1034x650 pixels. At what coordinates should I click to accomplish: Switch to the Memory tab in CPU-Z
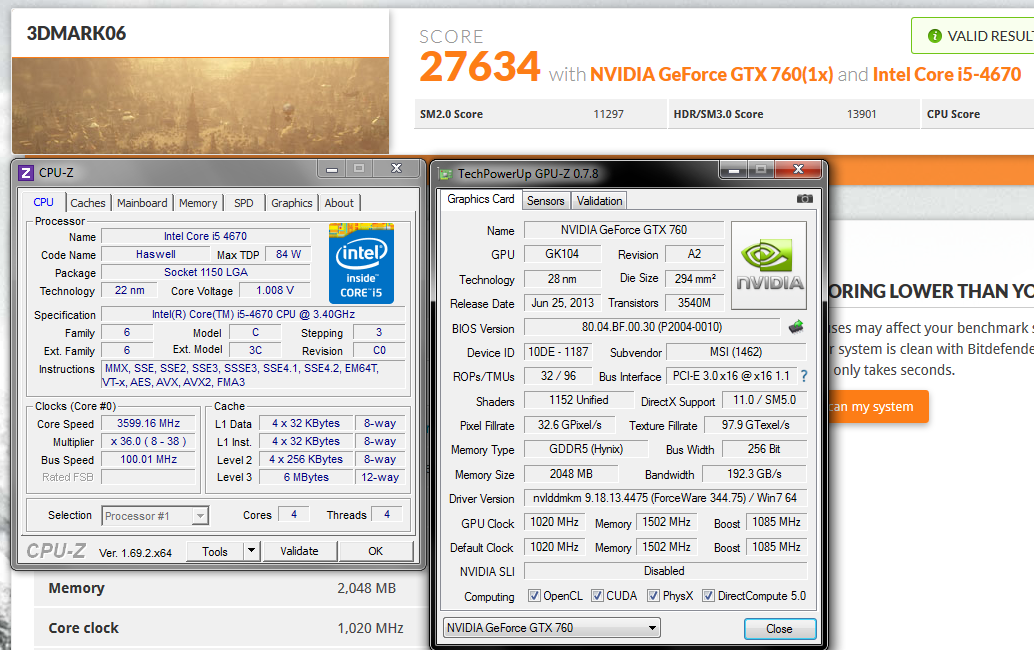[x=198, y=203]
